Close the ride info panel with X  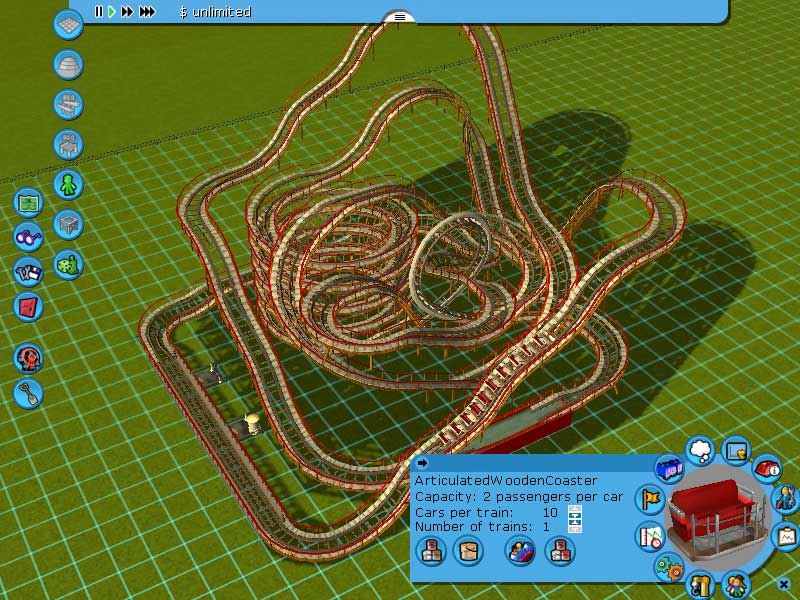click(x=784, y=583)
